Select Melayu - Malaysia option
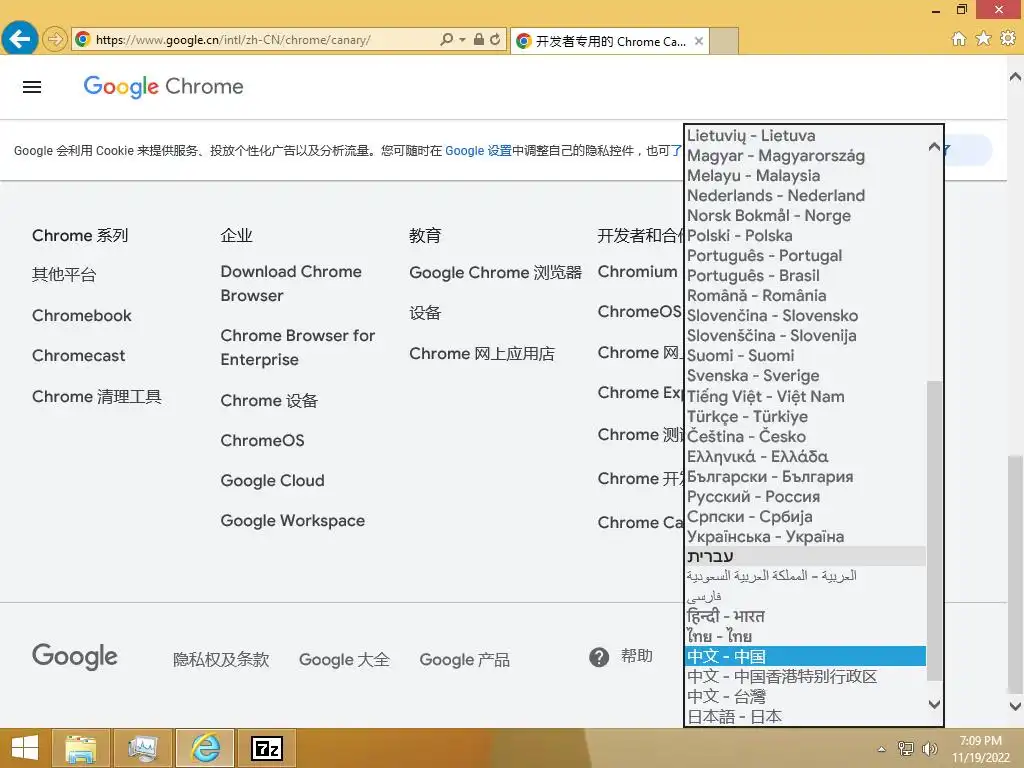Image resolution: width=1024 pixels, height=768 pixels. pos(805,176)
